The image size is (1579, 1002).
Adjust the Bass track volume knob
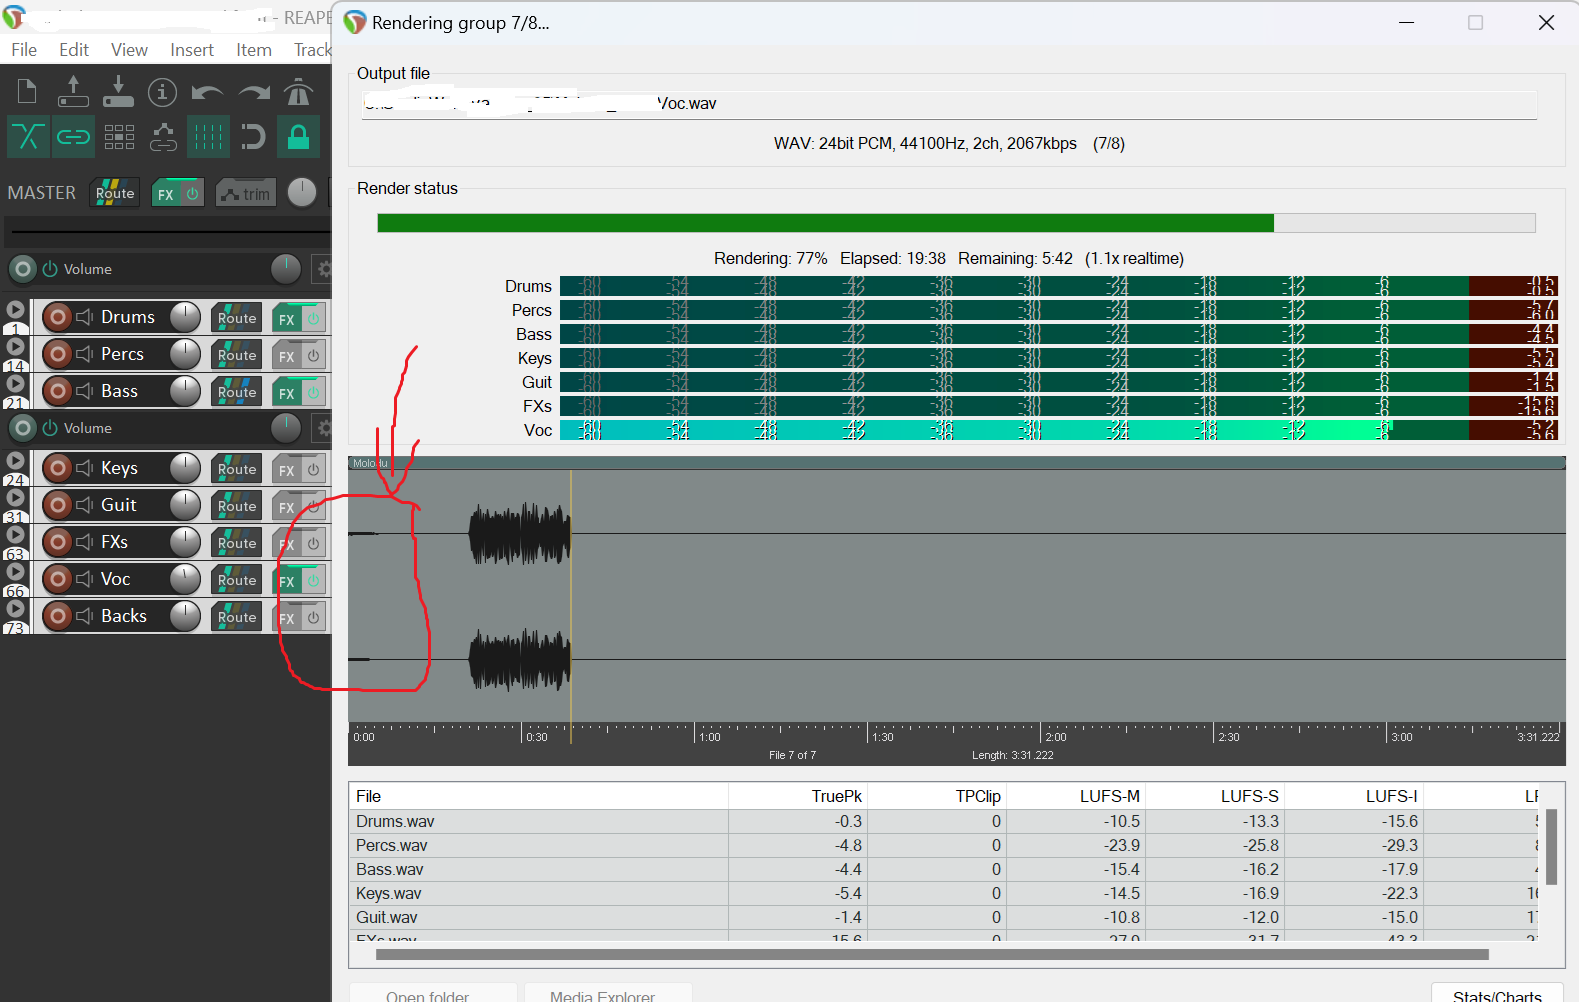point(185,391)
